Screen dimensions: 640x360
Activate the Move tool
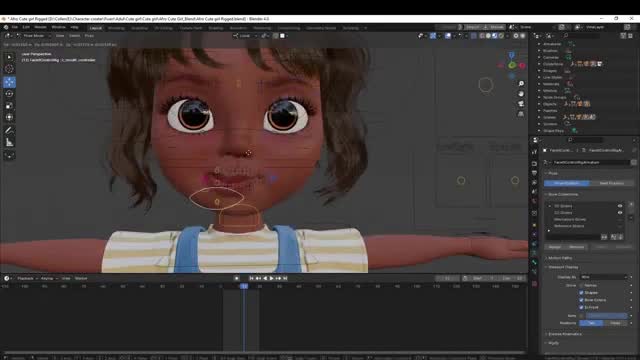point(9,82)
